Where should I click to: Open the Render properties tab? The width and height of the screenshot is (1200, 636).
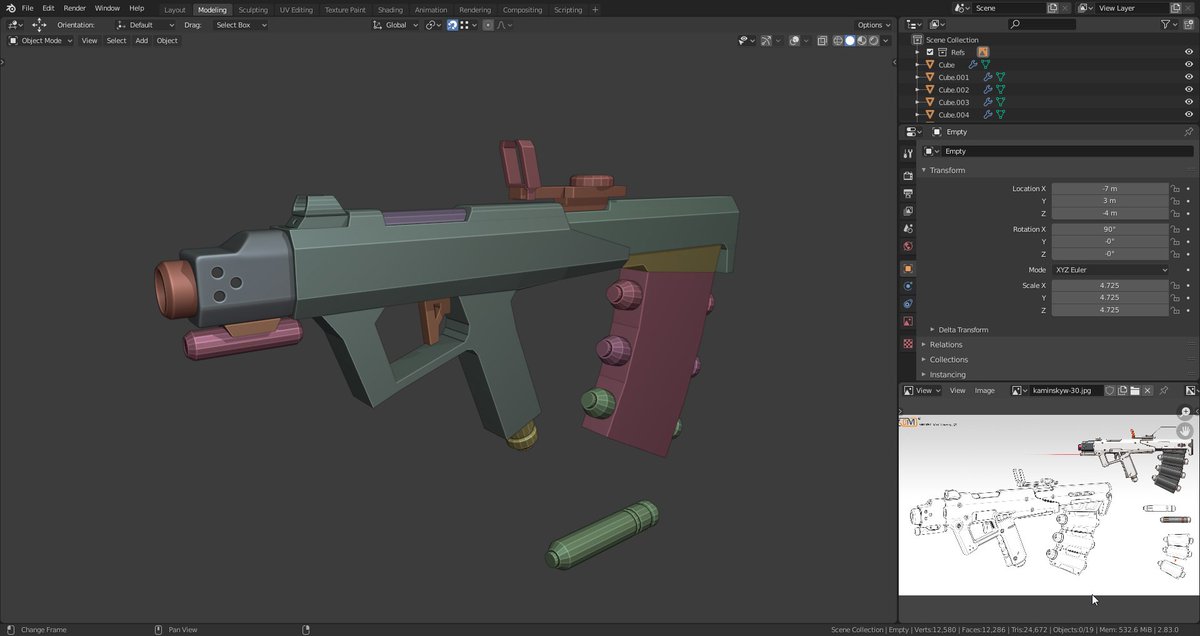click(908, 176)
